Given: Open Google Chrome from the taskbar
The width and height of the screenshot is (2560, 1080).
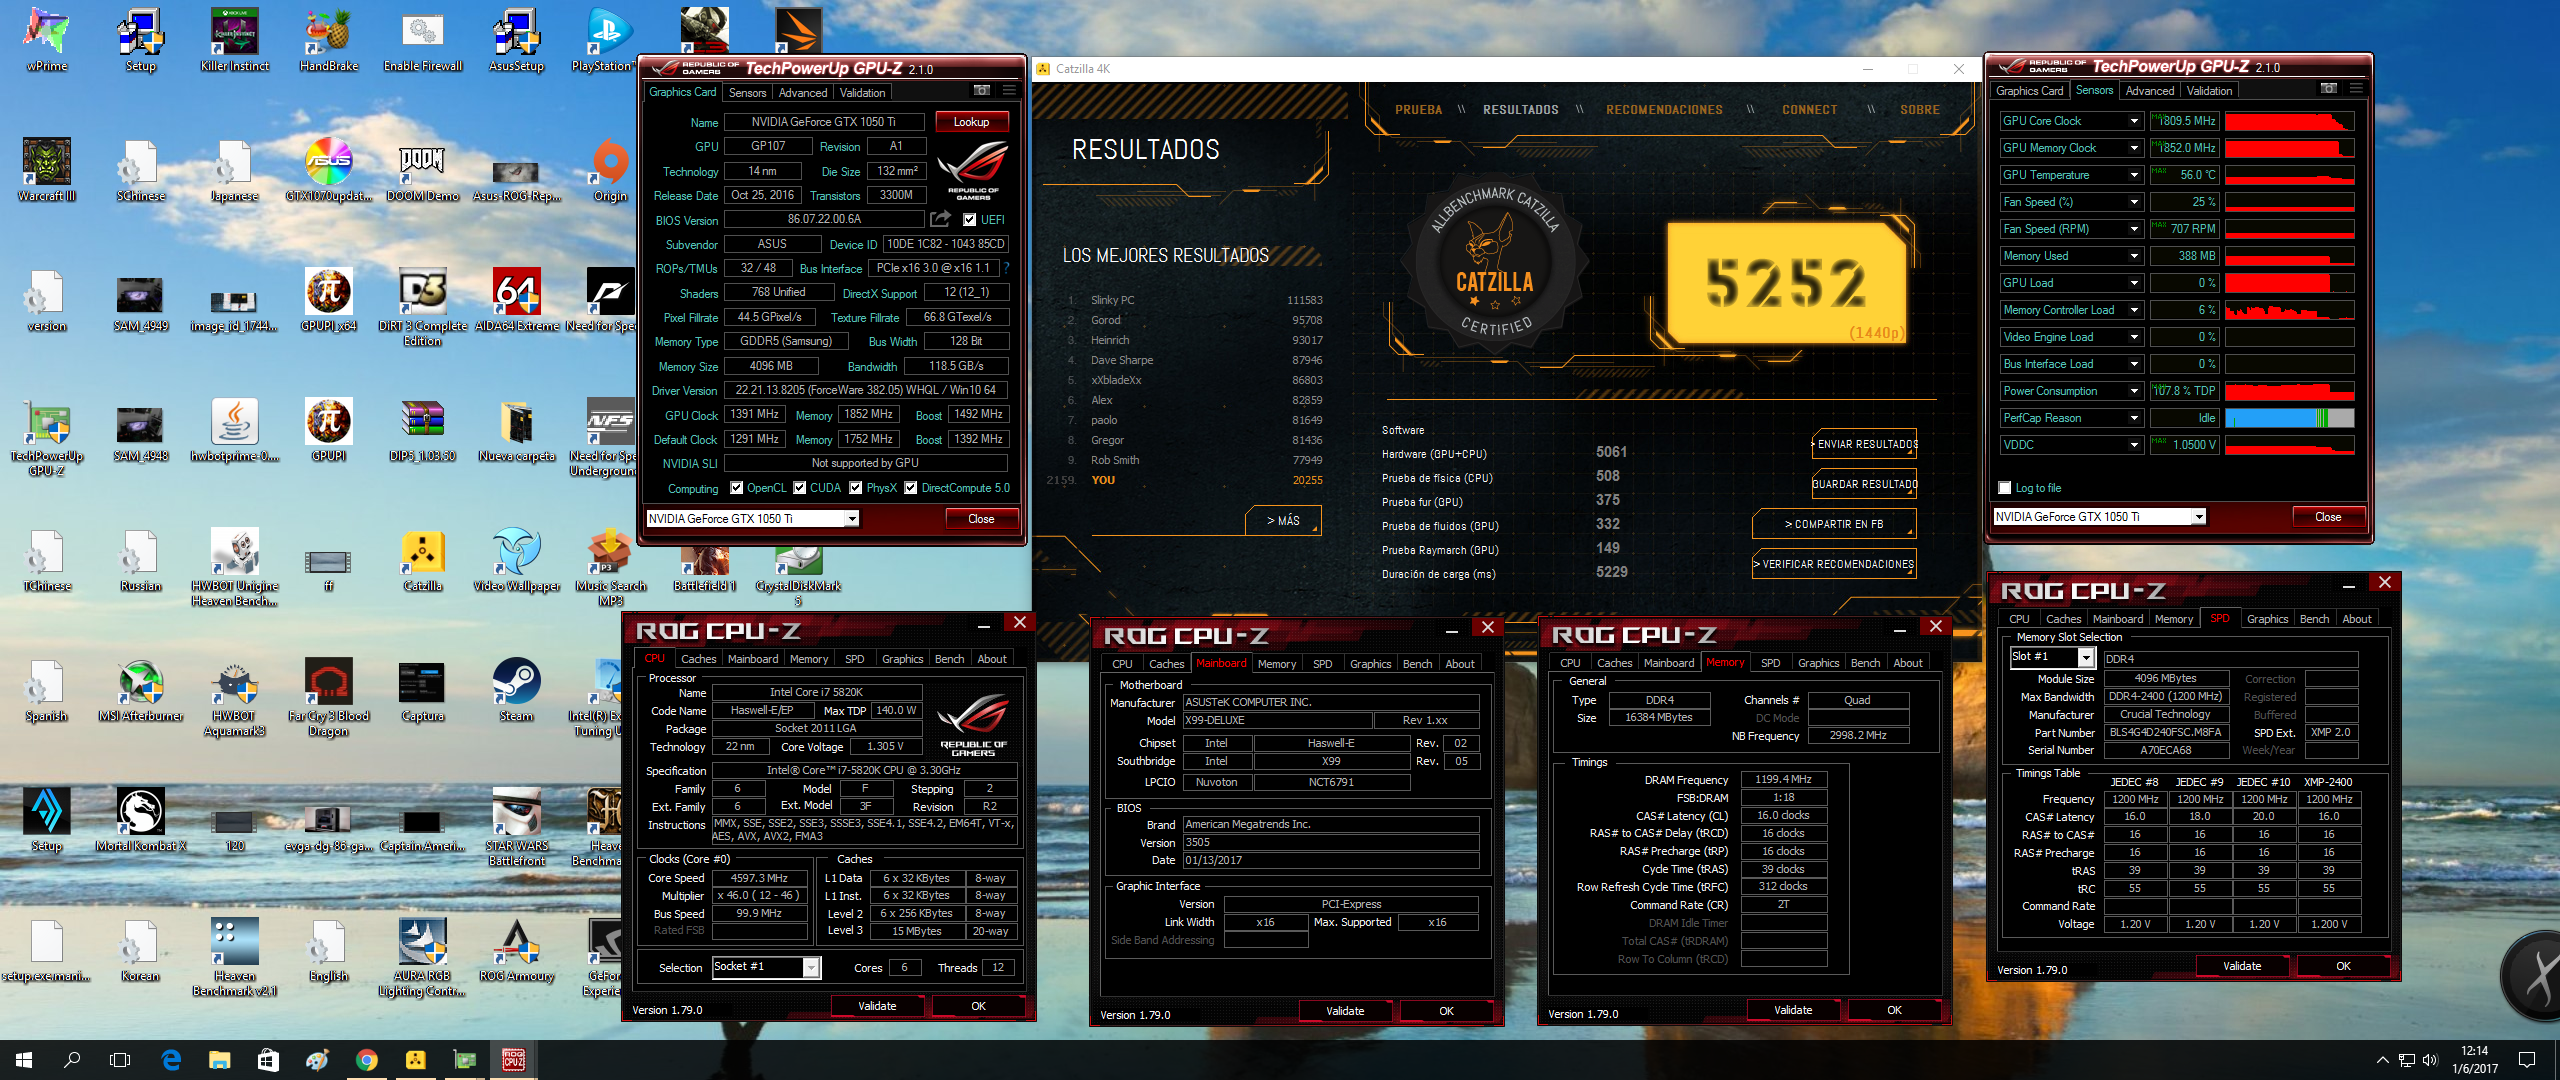Looking at the screenshot, I should click(366, 1060).
